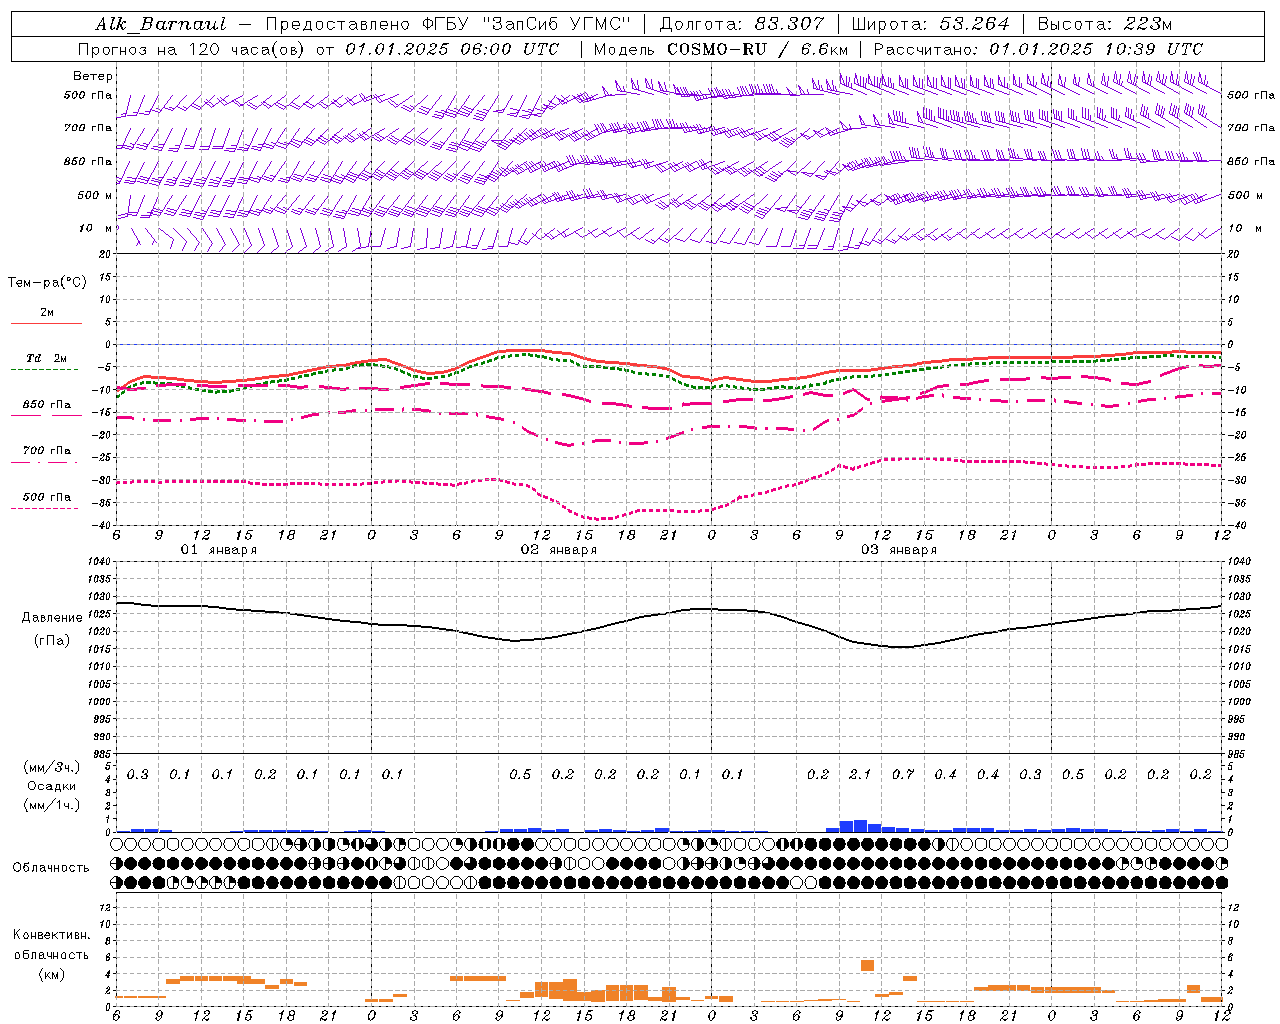Select the text "Широта: 53.264"
1280x1024 pixels.
(x=930, y=24)
